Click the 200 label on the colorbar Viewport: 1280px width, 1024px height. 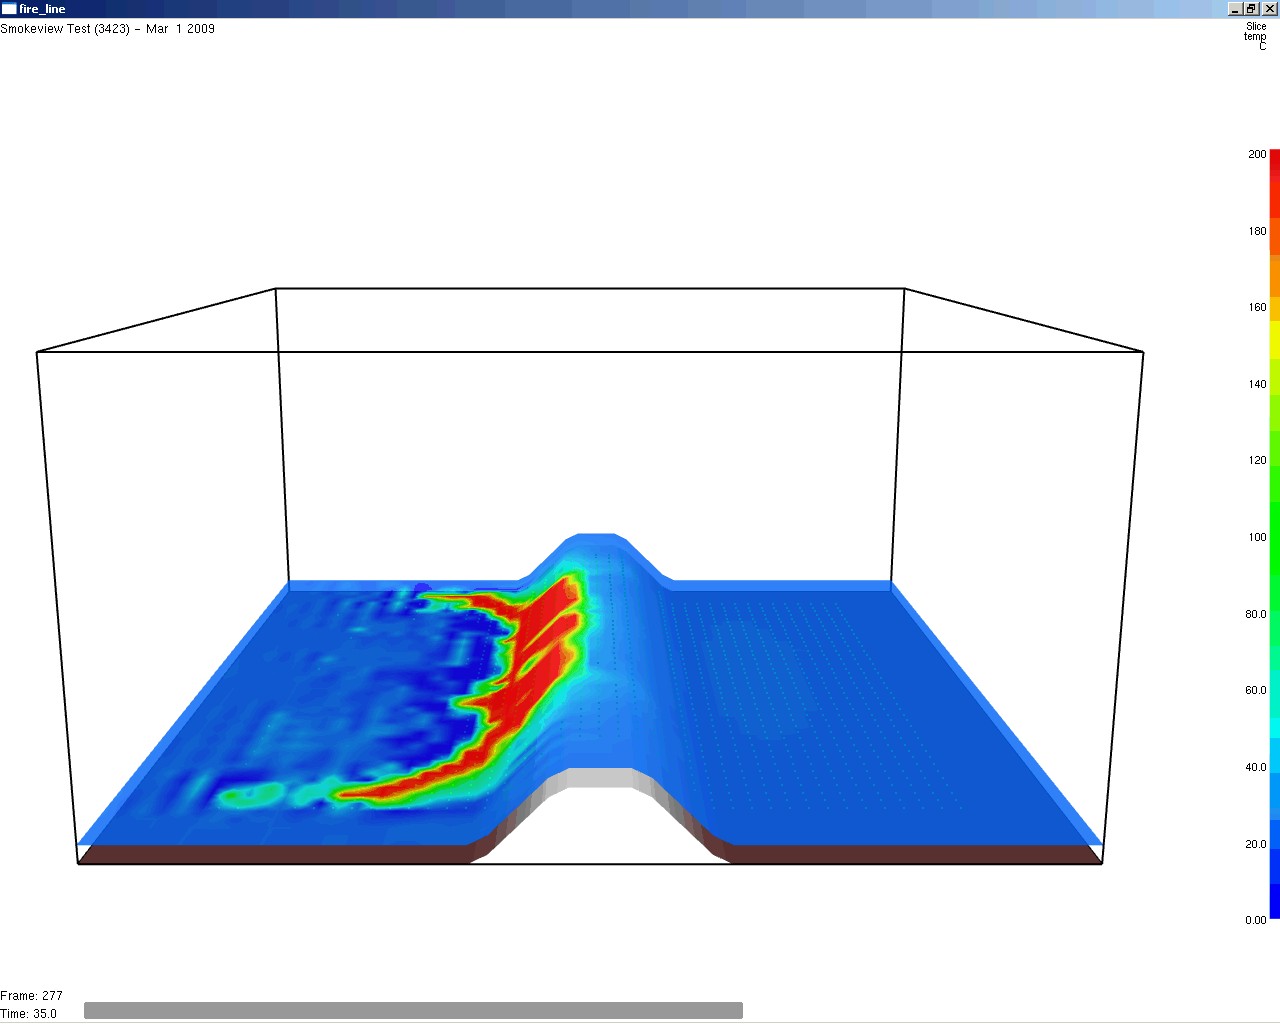[x=1257, y=154]
